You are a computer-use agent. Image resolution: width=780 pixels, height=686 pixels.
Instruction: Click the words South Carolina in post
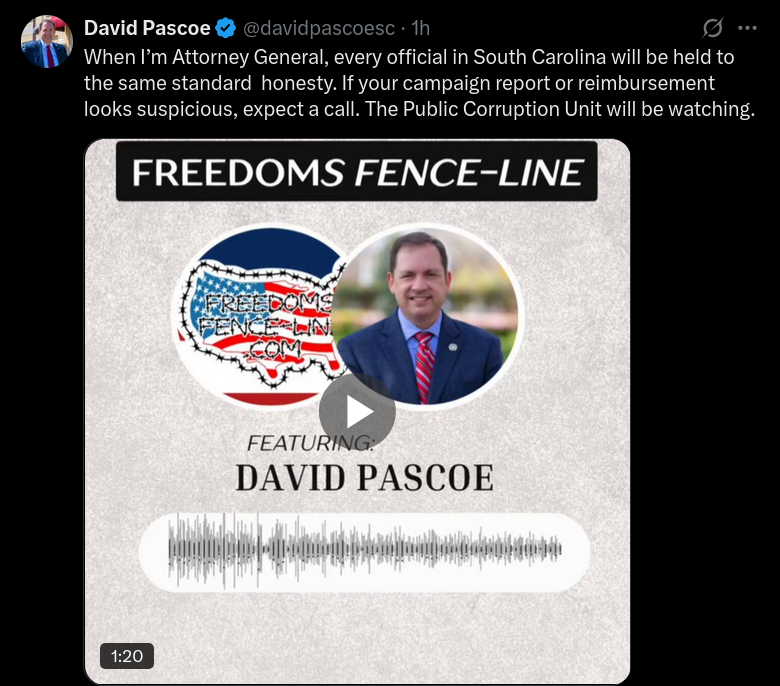[540, 57]
